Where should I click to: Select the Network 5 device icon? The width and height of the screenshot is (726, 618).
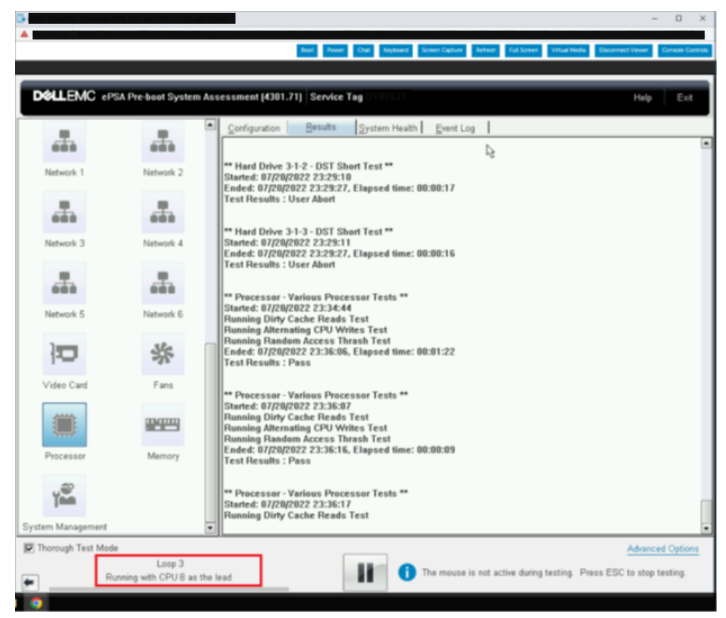64,283
